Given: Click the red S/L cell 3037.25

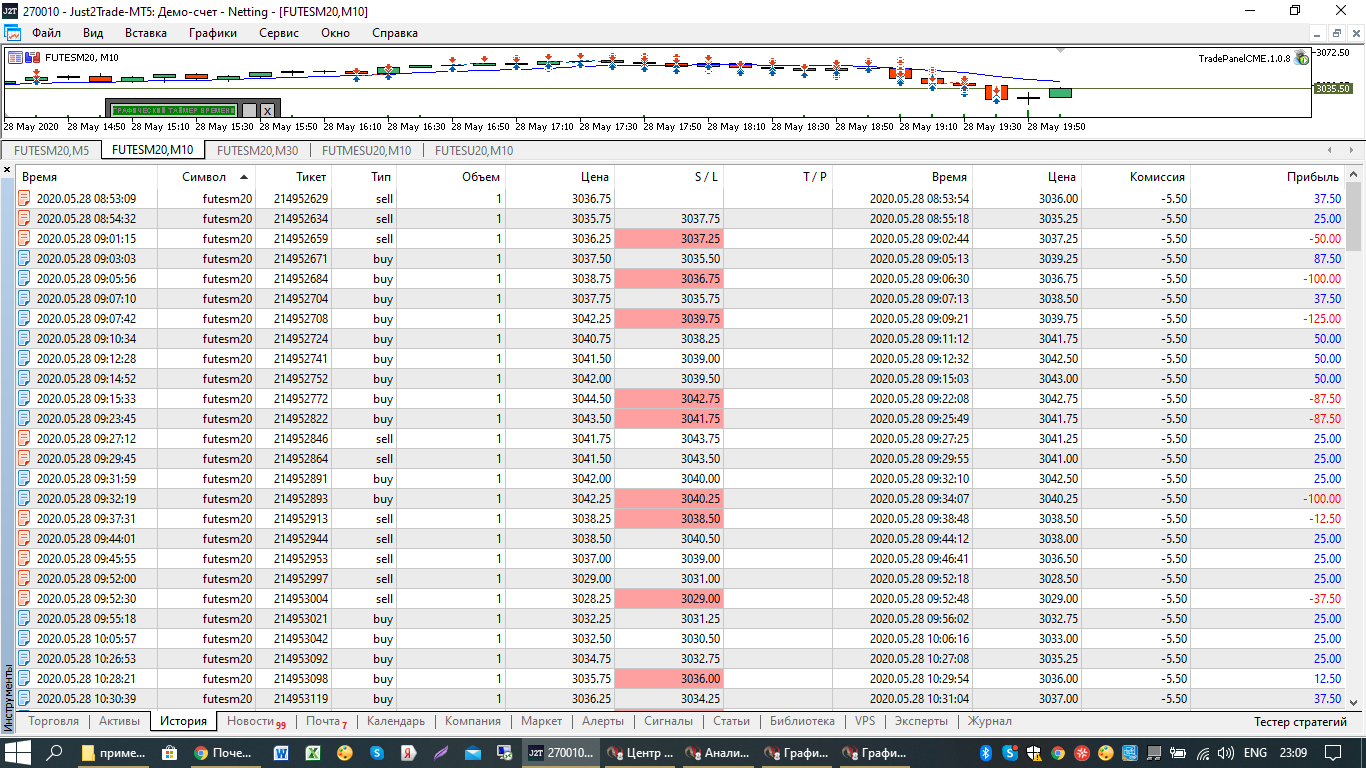Looking at the screenshot, I should (669, 239).
